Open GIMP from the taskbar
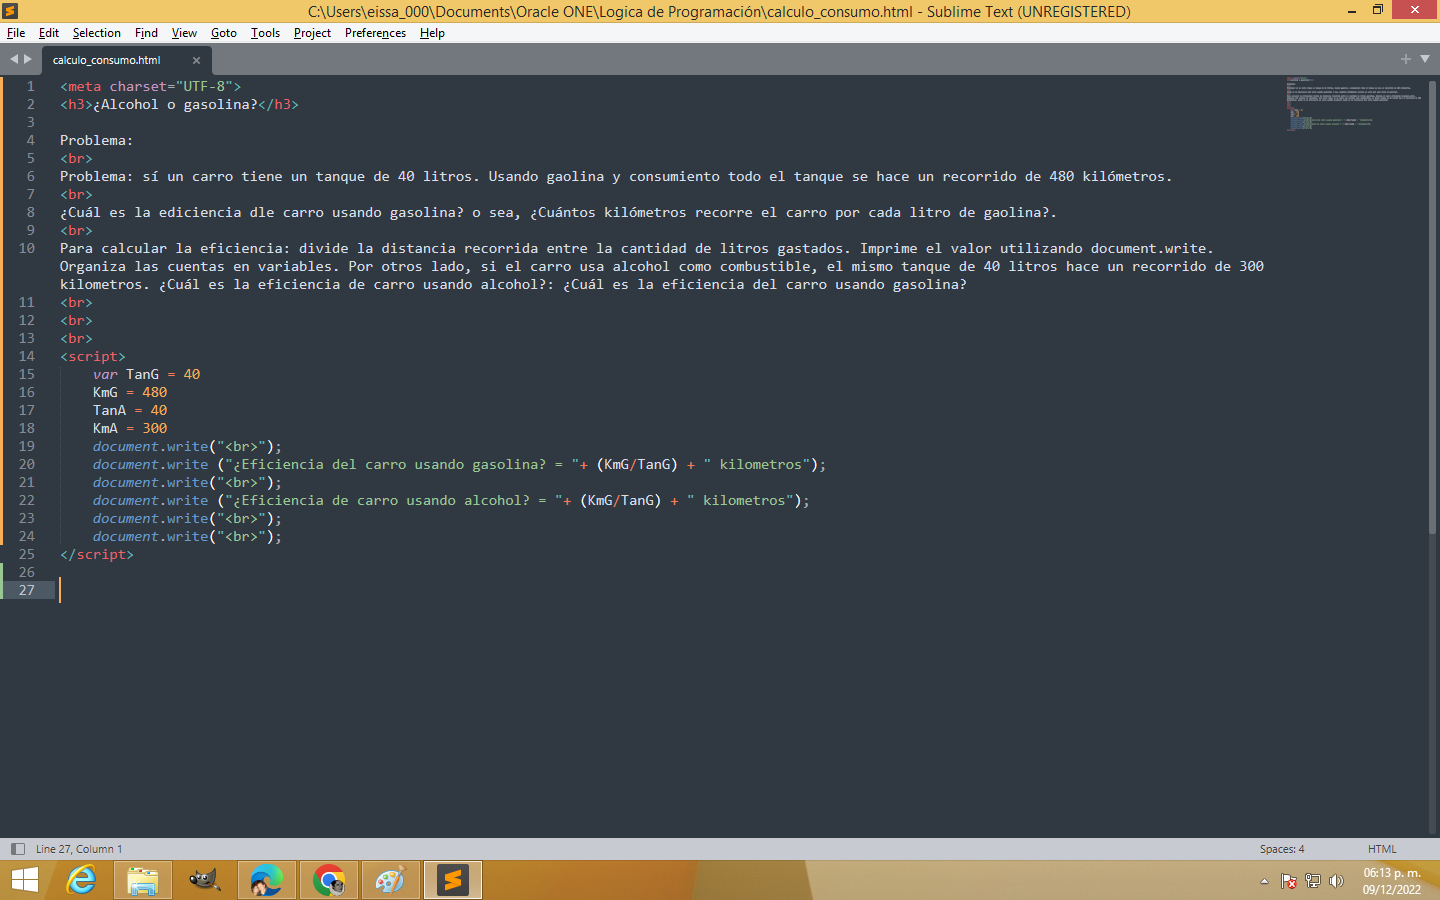Screen dimensions: 1440x900 pos(205,880)
